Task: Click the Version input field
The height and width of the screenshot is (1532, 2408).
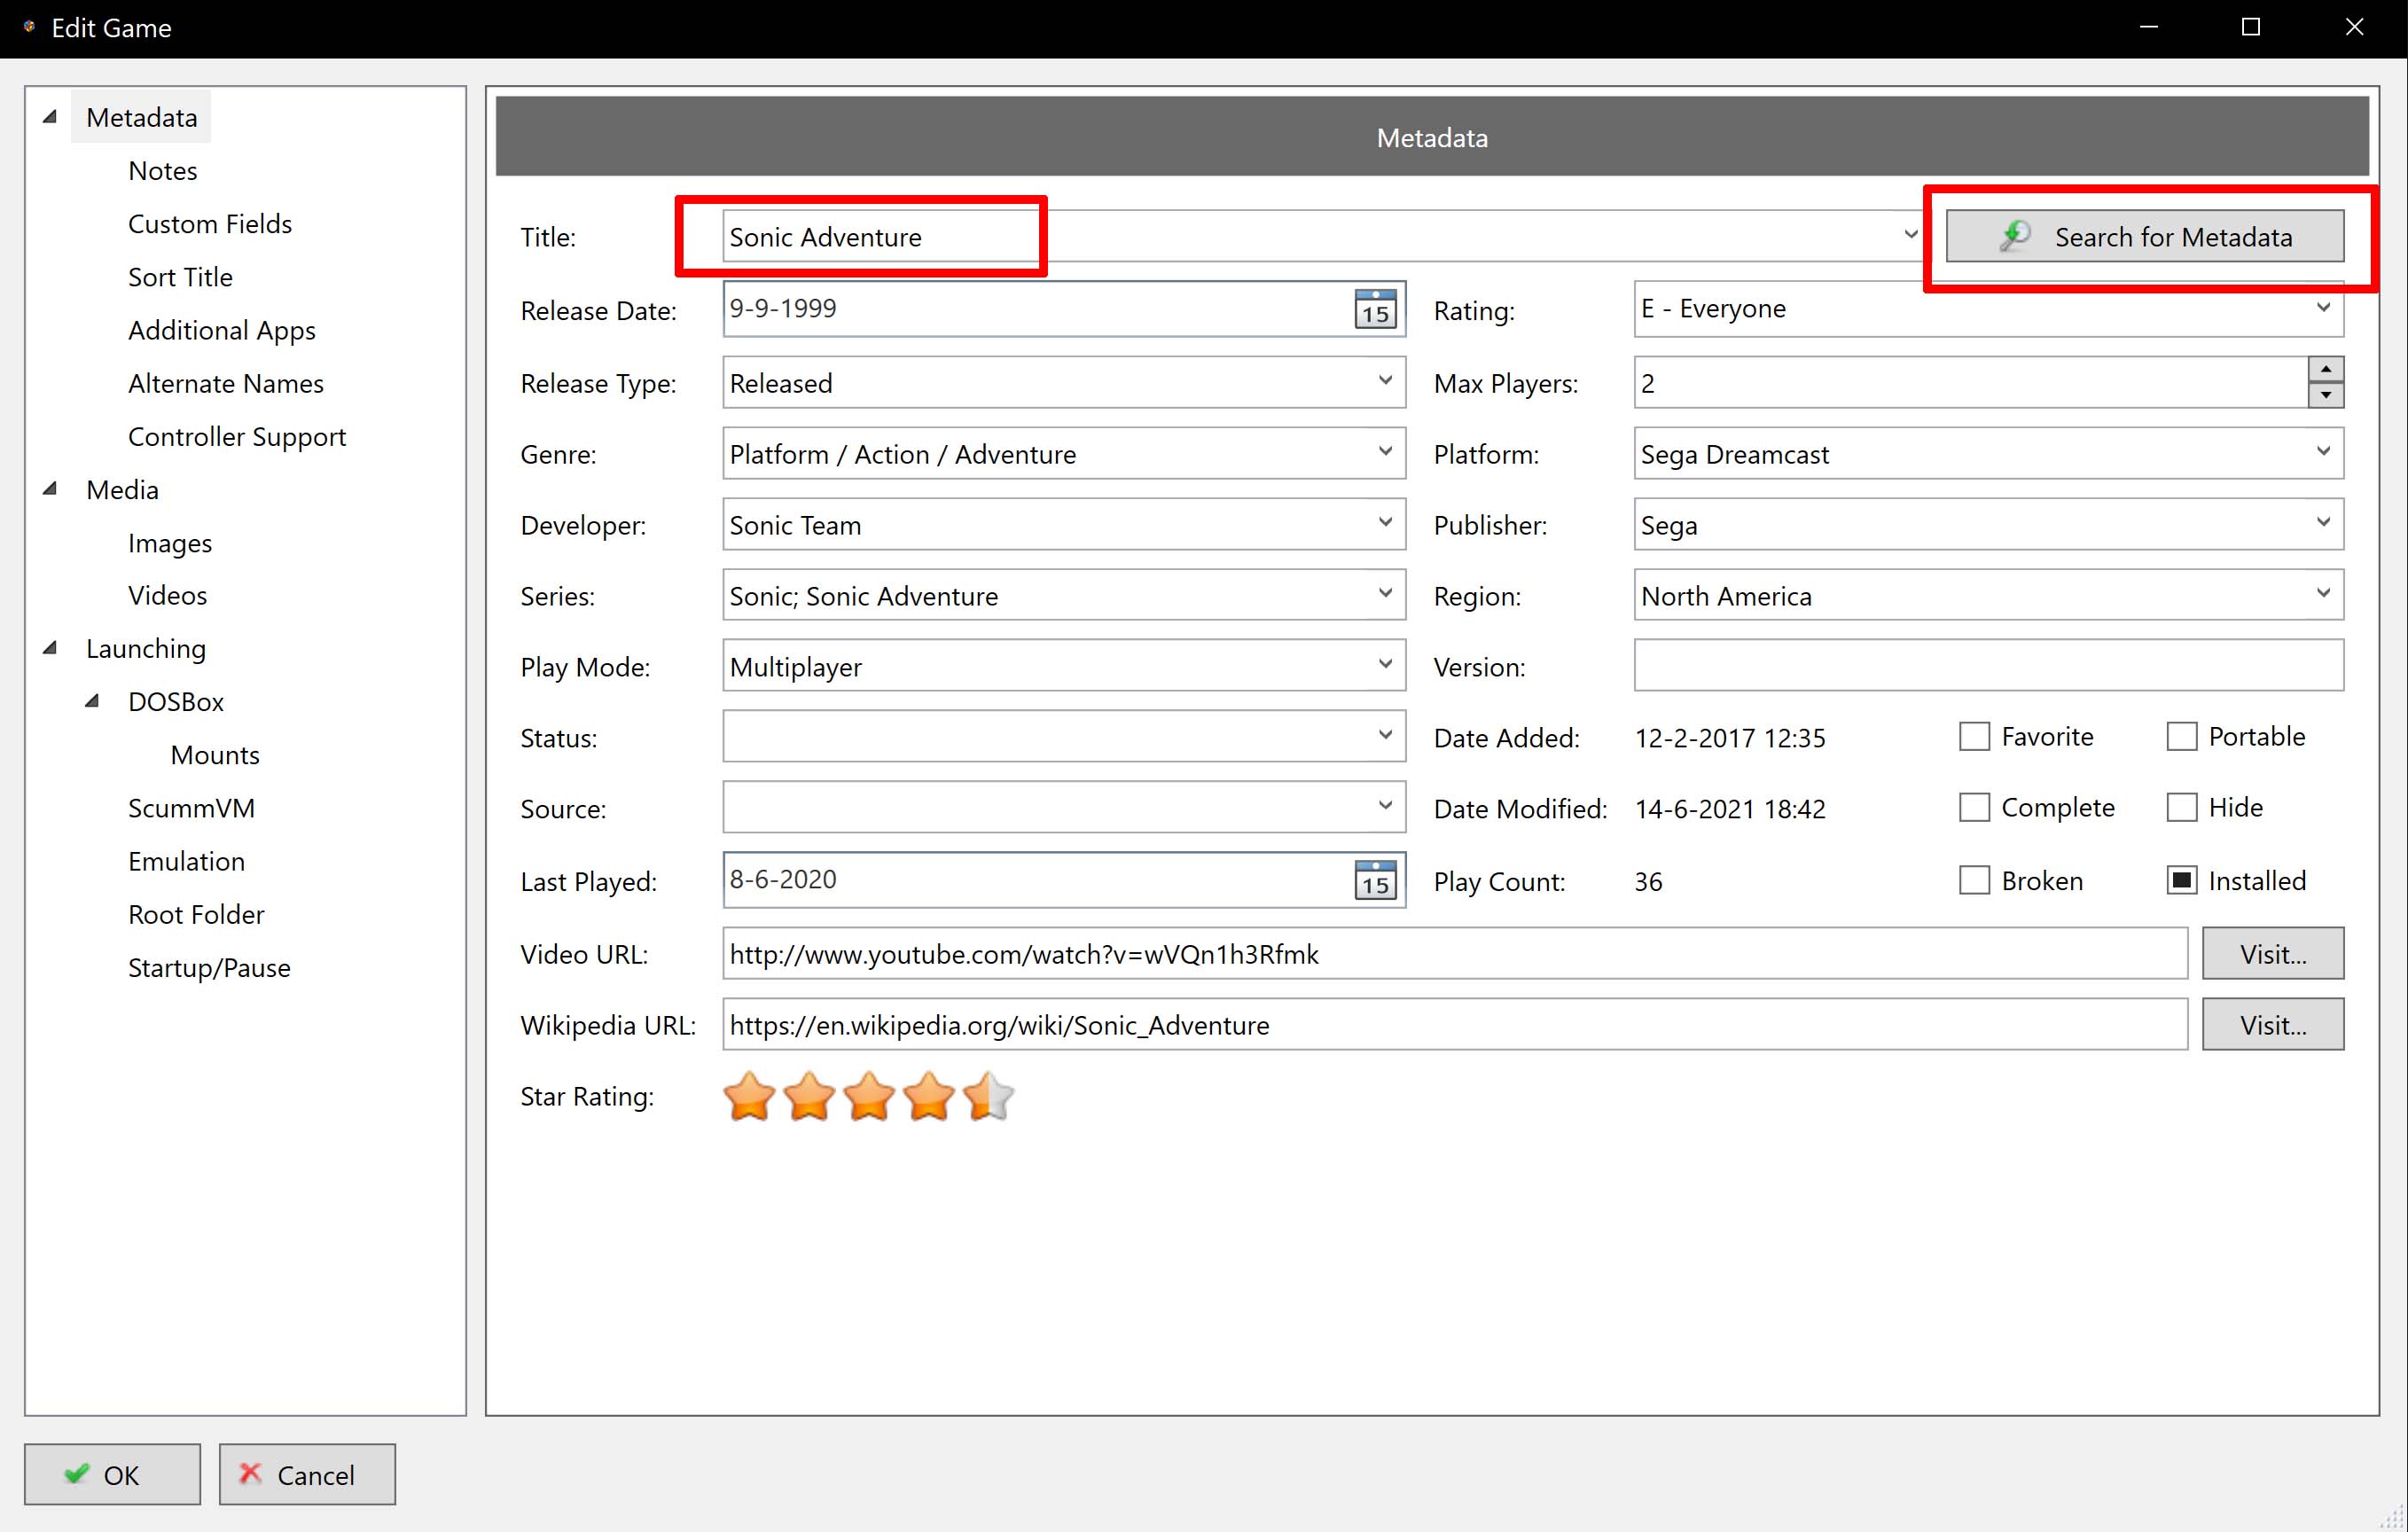Action: click(x=1989, y=665)
